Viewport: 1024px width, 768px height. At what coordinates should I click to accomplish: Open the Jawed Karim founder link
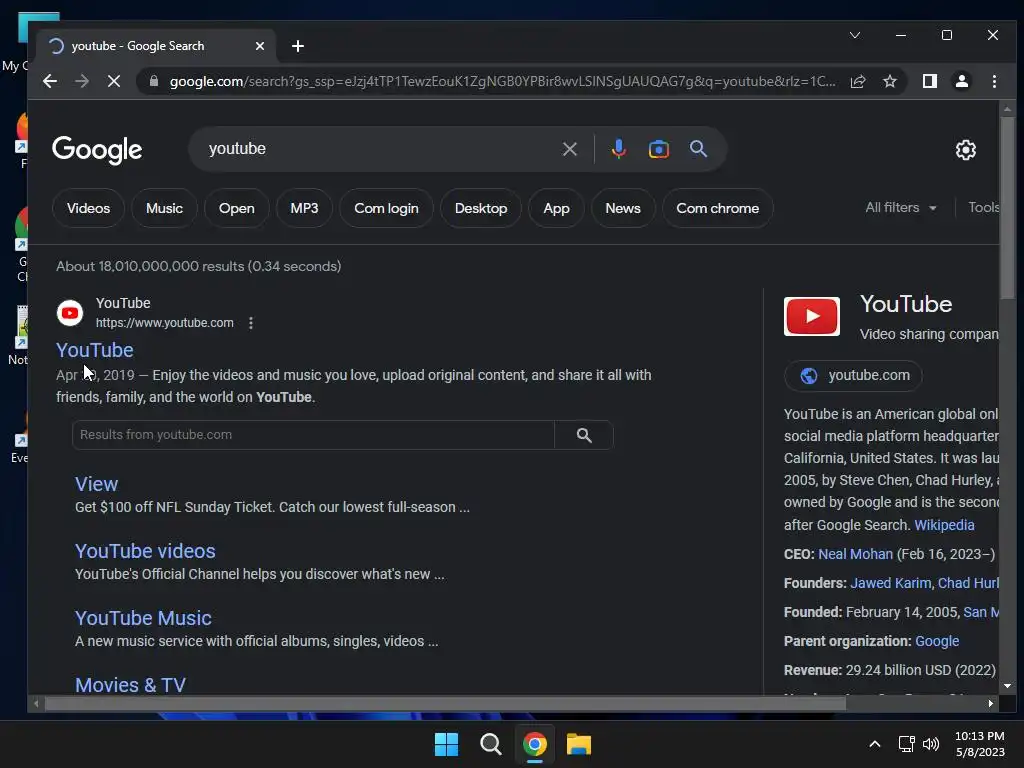click(891, 583)
